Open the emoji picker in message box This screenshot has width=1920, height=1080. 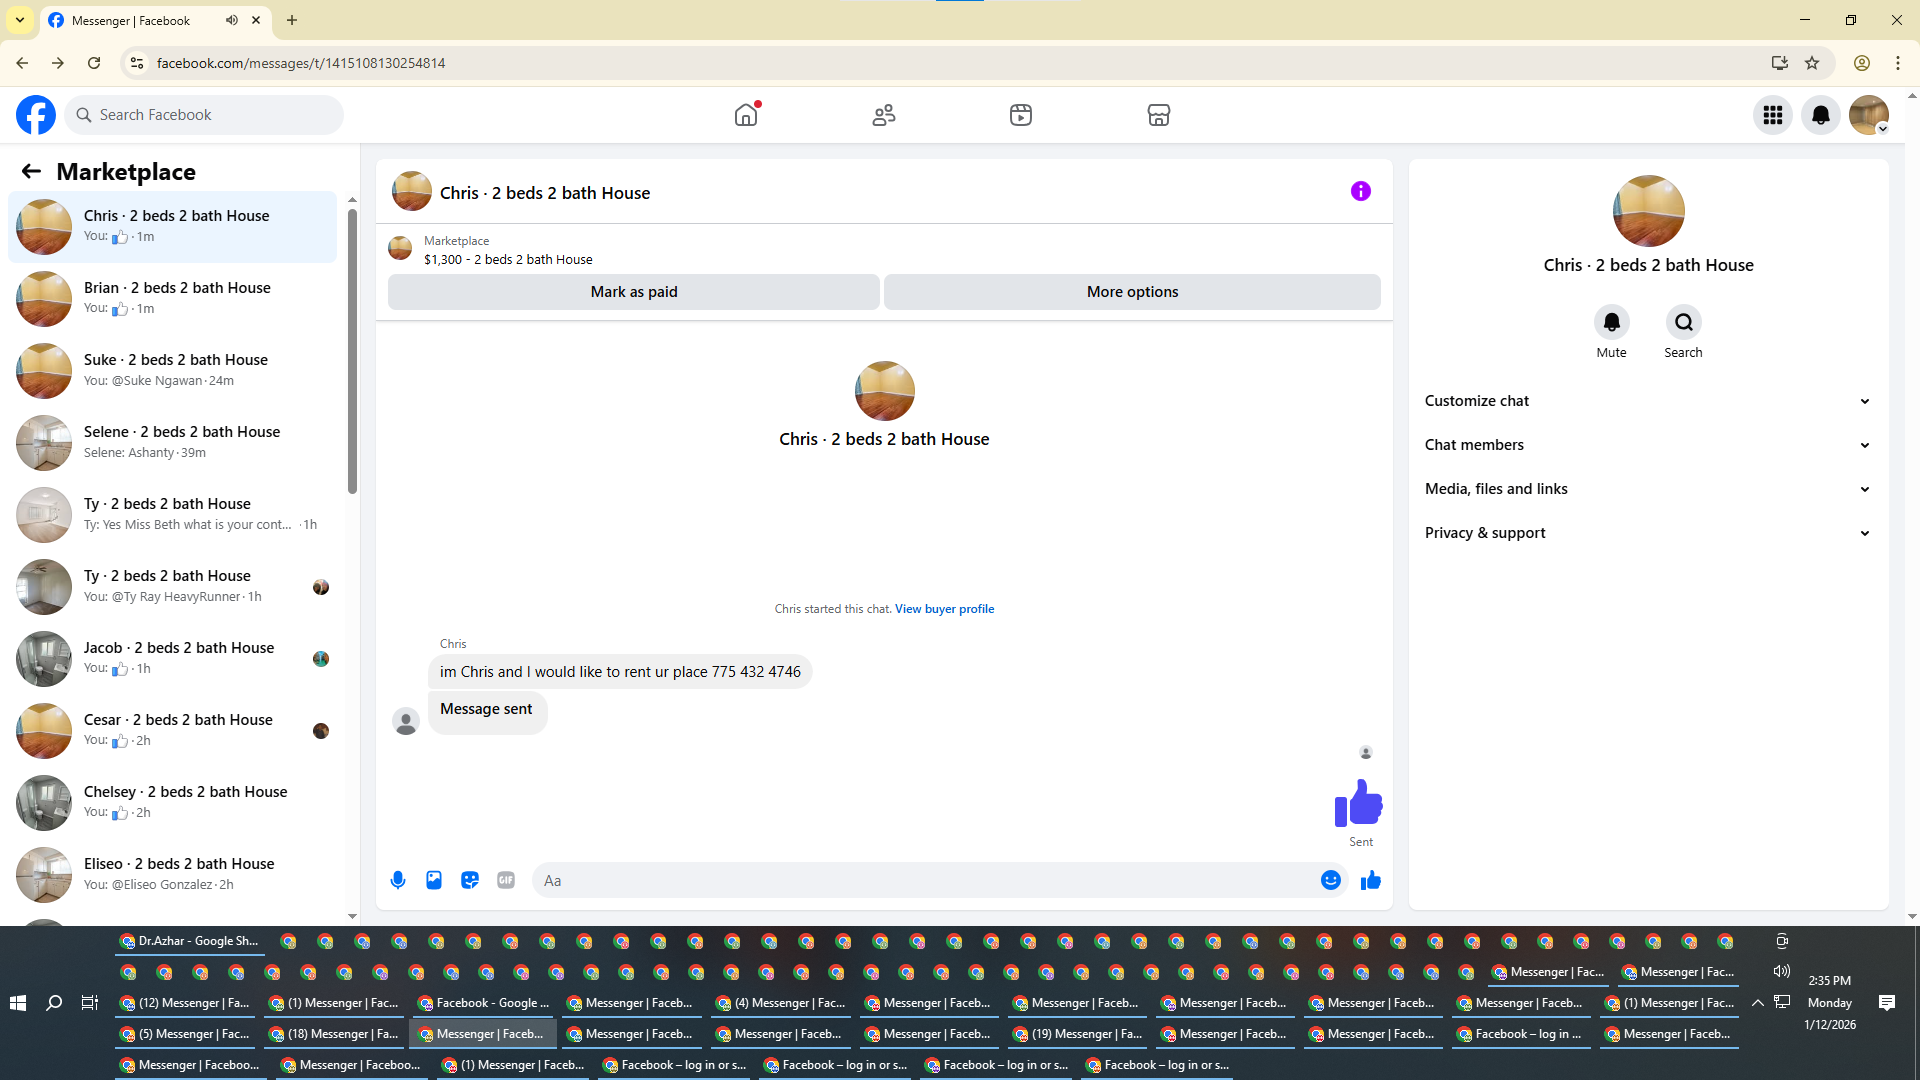click(x=1330, y=880)
